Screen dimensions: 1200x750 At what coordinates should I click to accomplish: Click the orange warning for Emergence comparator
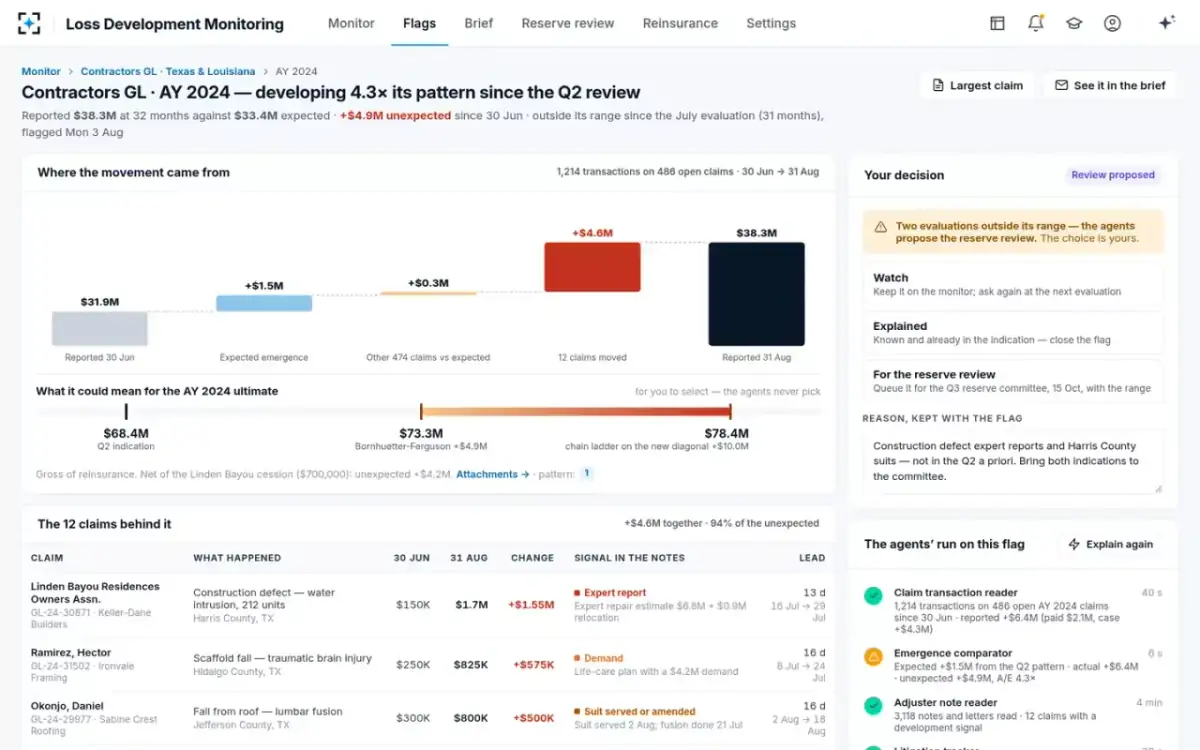[x=873, y=657]
